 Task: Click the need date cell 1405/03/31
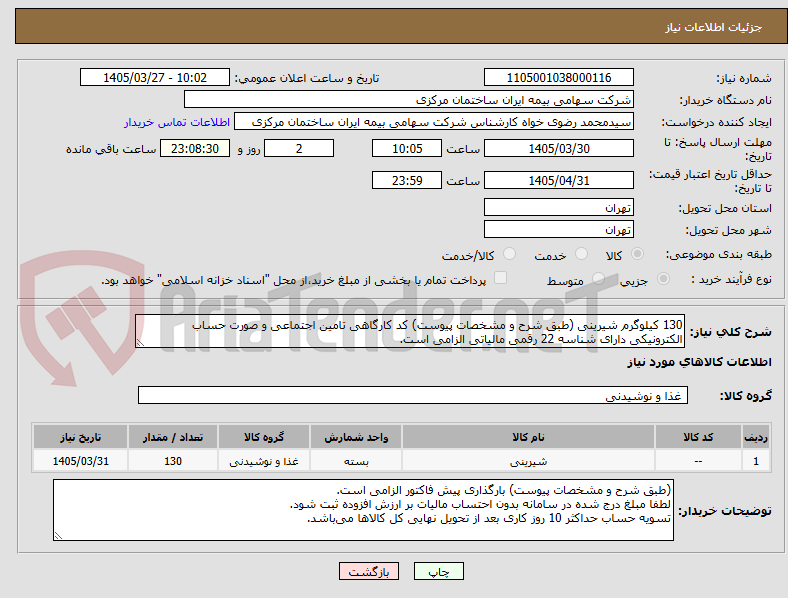(80, 461)
